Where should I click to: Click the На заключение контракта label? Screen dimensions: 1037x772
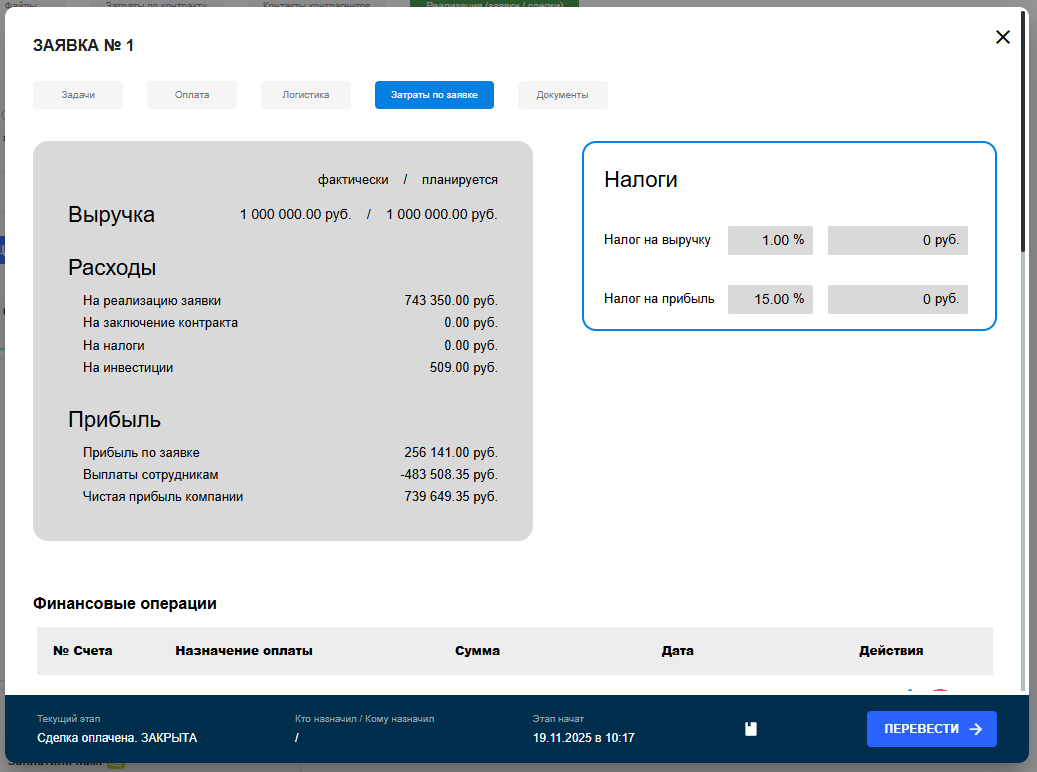(160, 323)
